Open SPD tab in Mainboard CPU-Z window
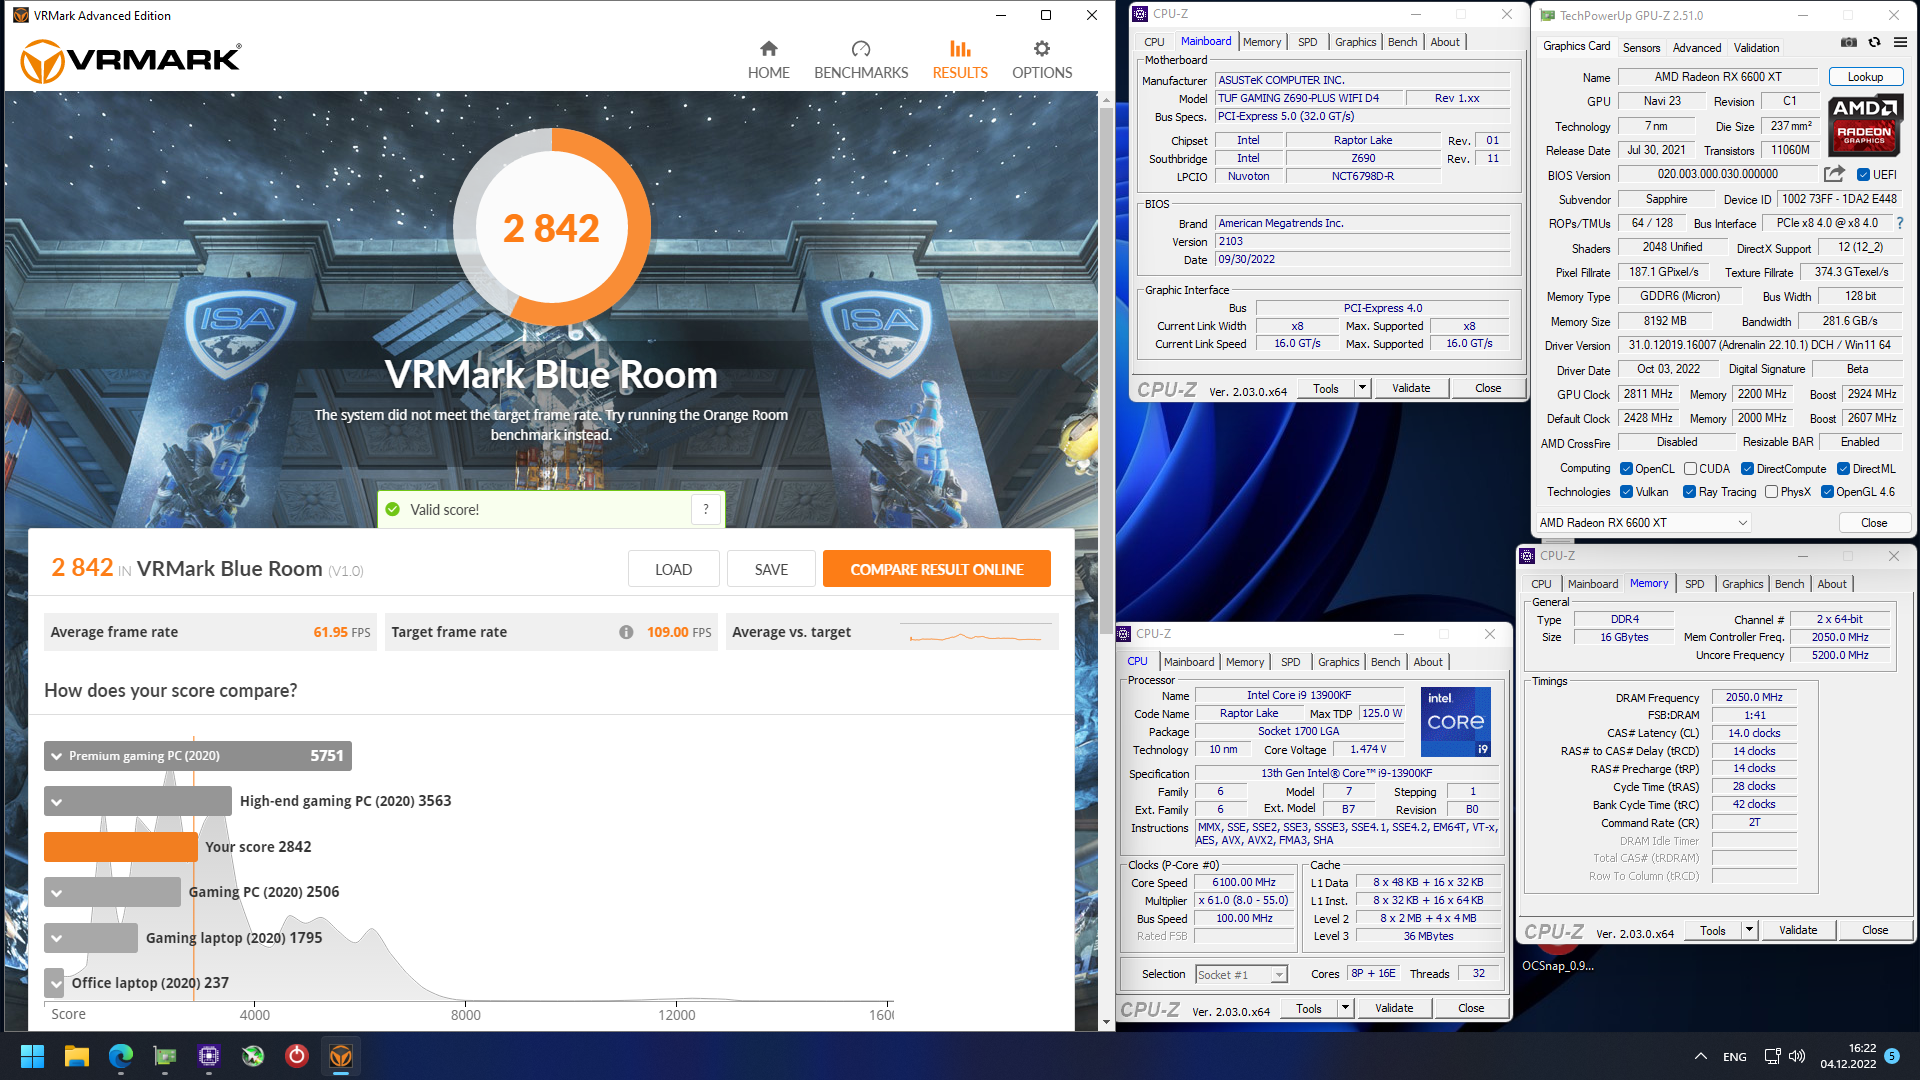Viewport: 1920px width, 1080px height. [1307, 42]
